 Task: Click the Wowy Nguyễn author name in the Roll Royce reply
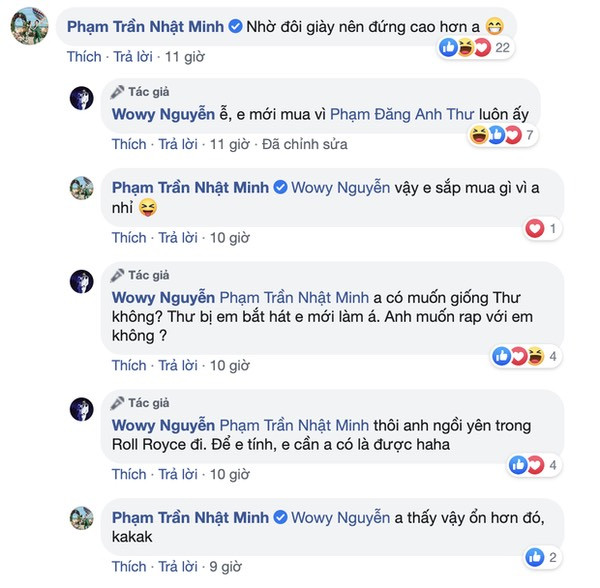163,425
